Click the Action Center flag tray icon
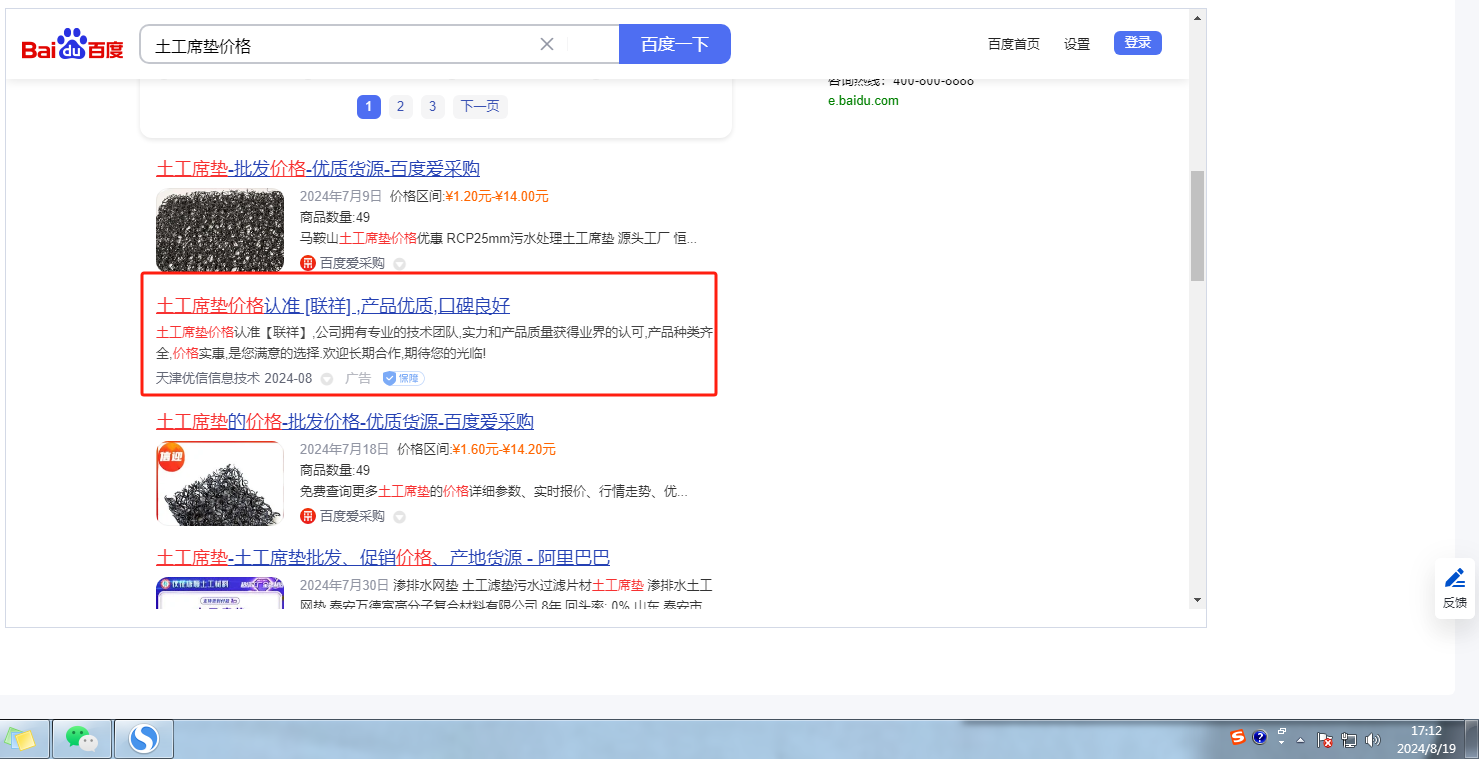1479x759 pixels. (x=1325, y=741)
